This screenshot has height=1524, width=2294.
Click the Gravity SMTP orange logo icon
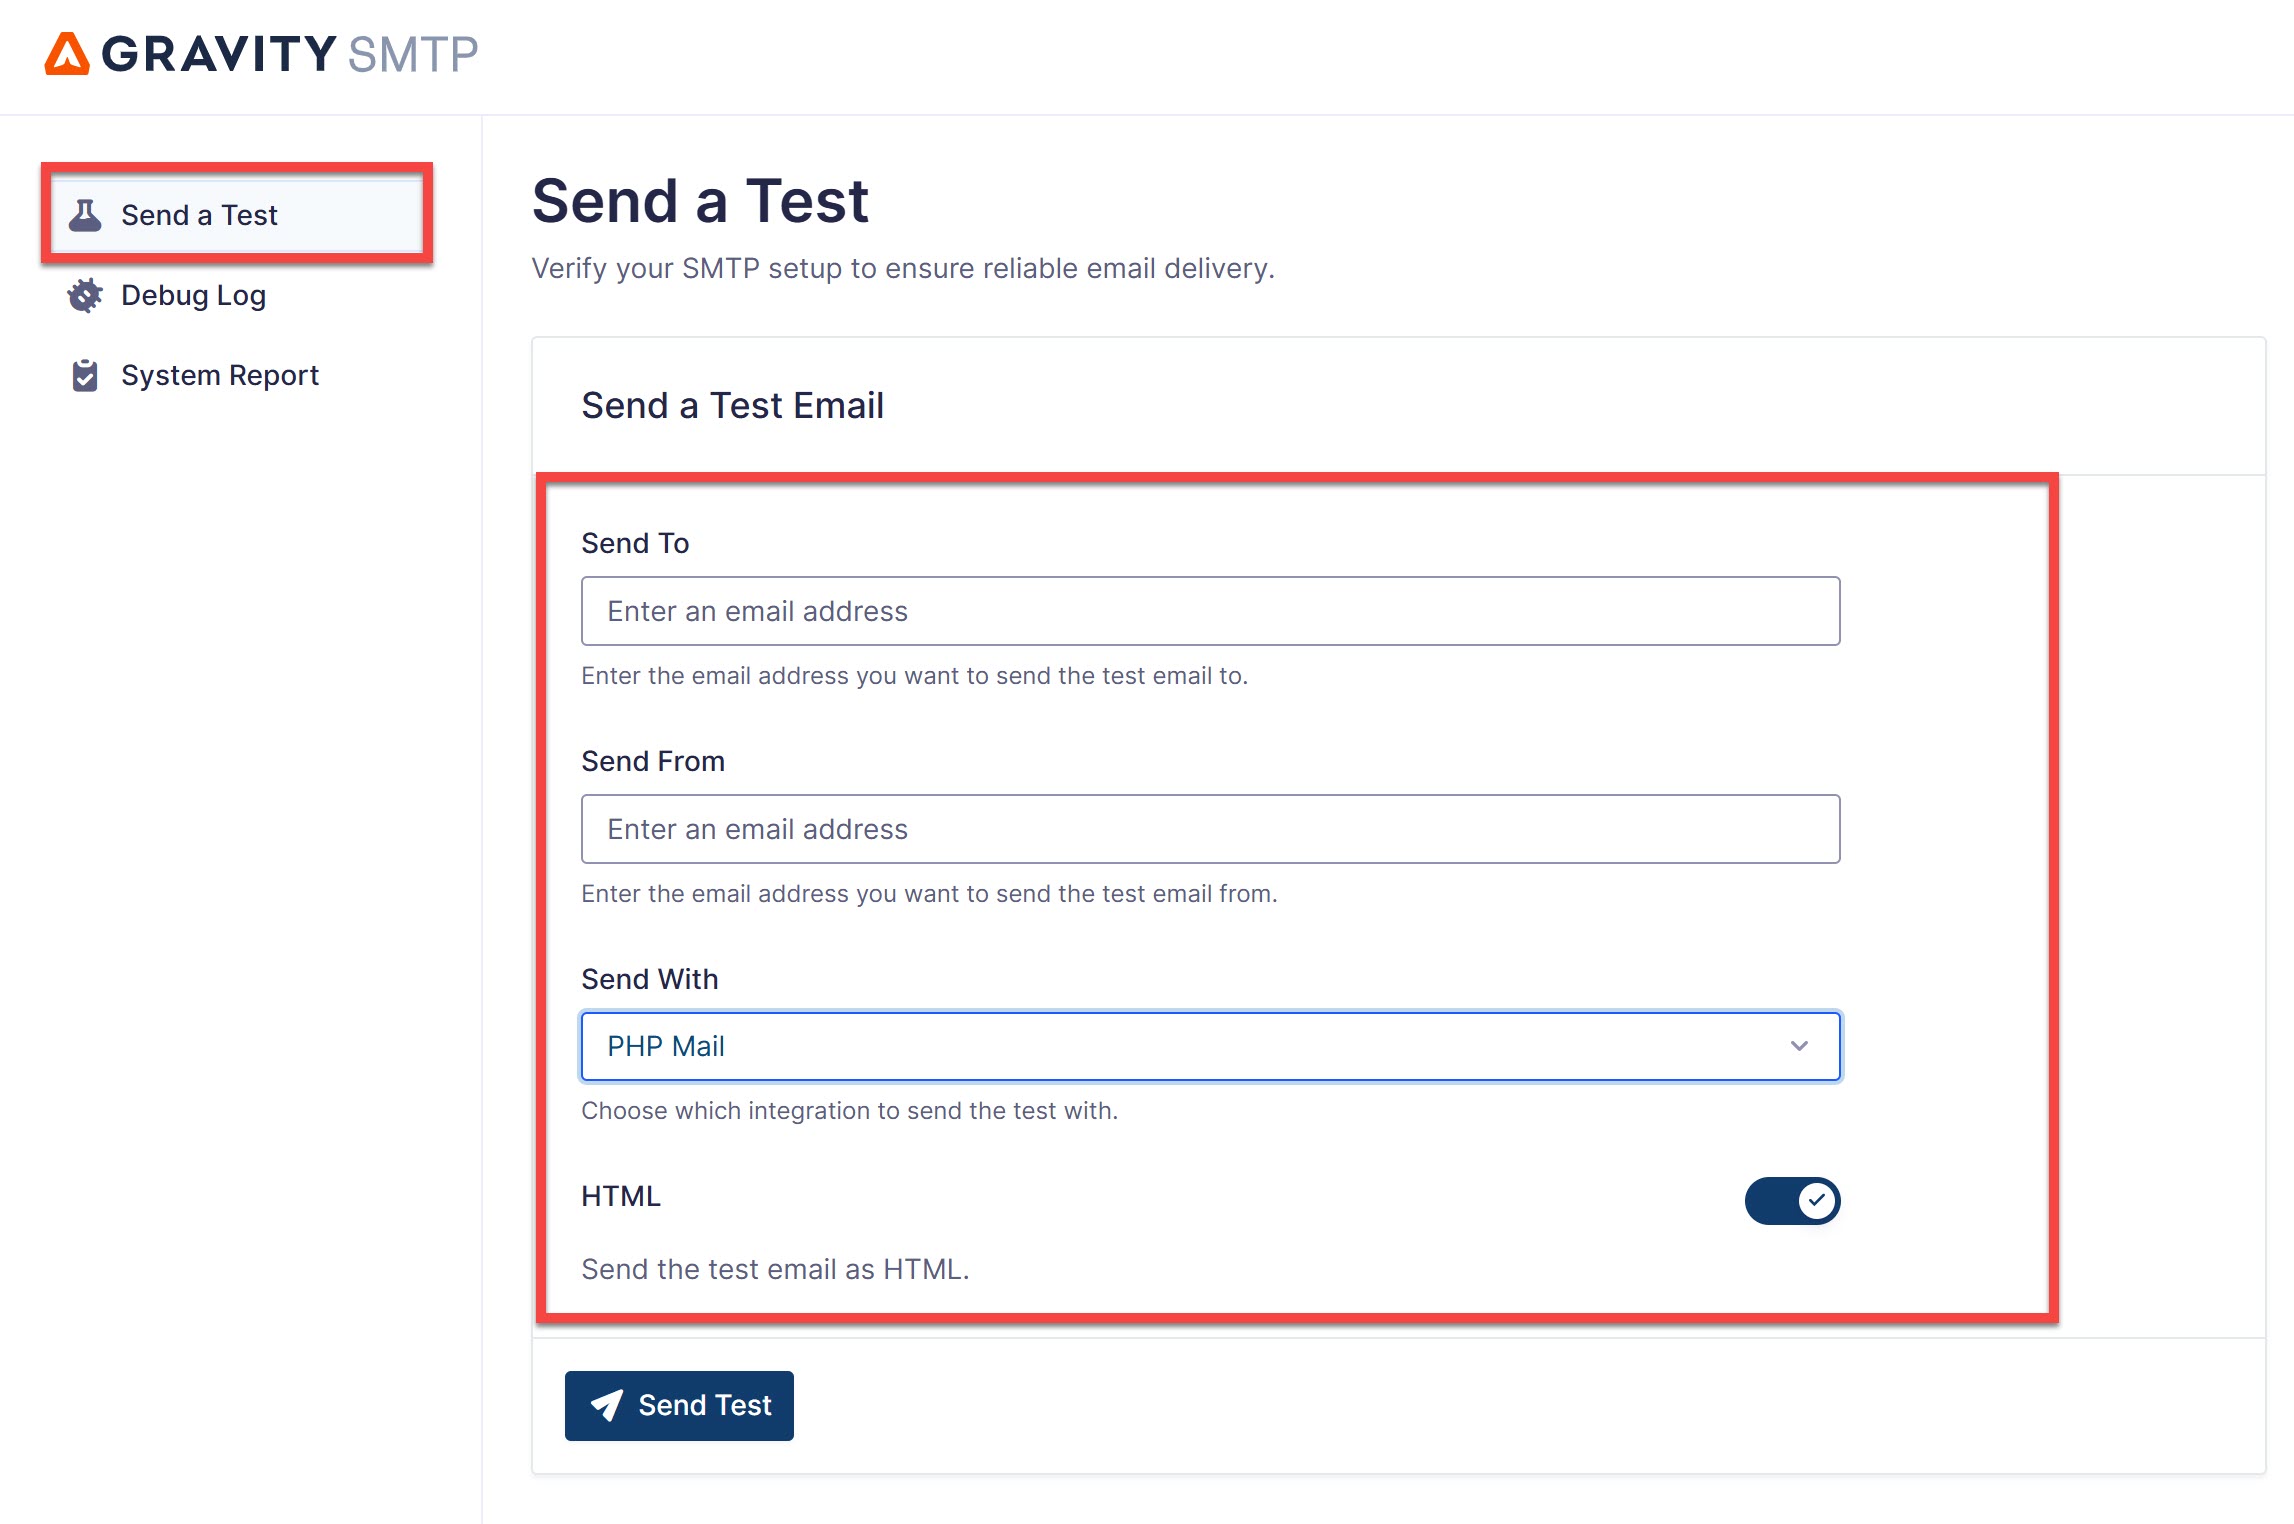coord(67,54)
